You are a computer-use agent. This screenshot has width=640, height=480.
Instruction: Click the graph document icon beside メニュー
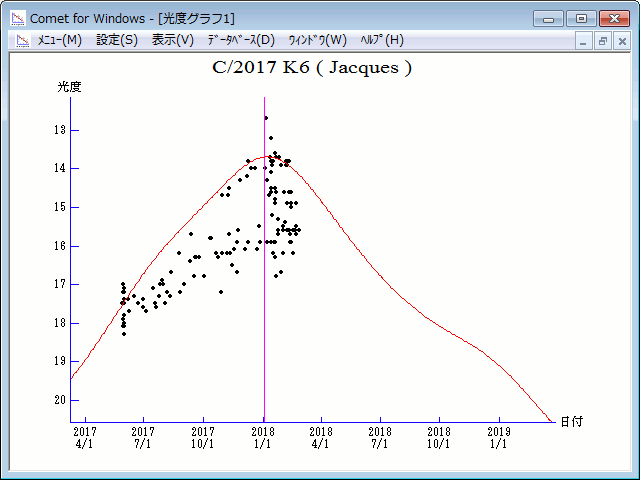tap(20, 40)
